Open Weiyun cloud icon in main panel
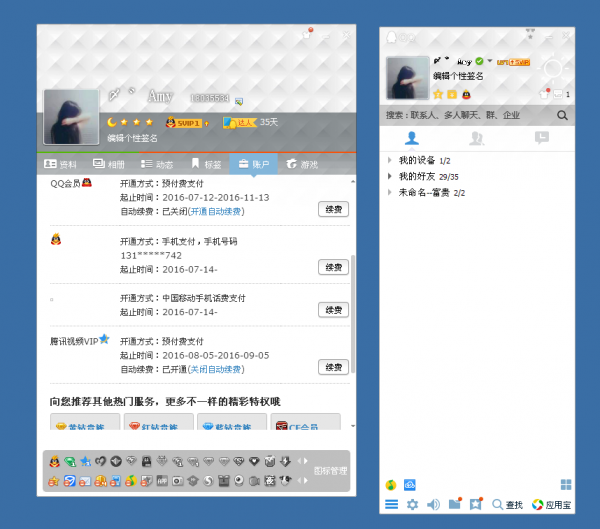The width and height of the screenshot is (600, 529). pos(409,485)
